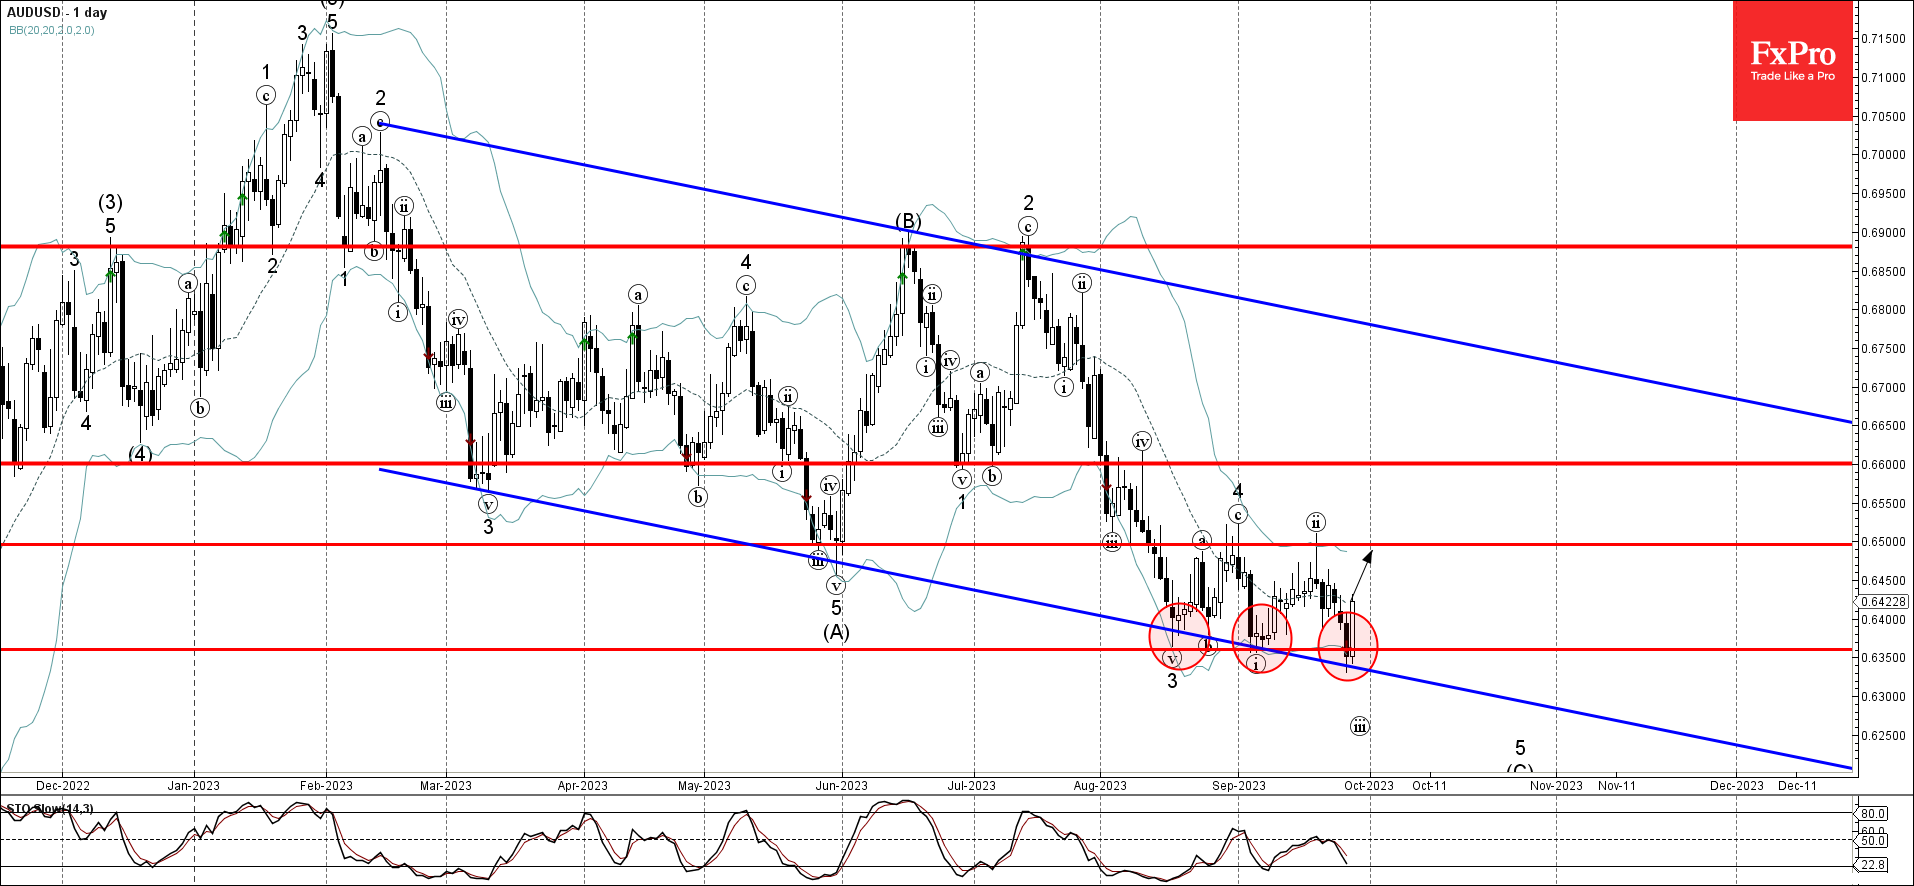
Task: Click the (4) wave label near Dec-2022
Action: [x=140, y=454]
